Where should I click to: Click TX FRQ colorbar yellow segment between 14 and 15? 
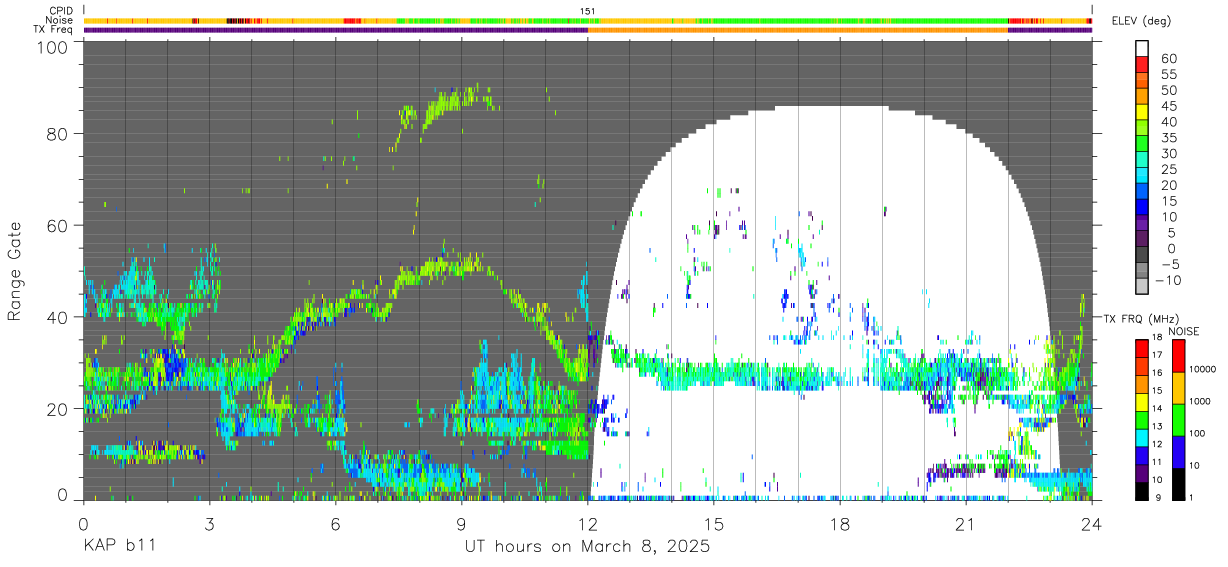[x=1142, y=401]
